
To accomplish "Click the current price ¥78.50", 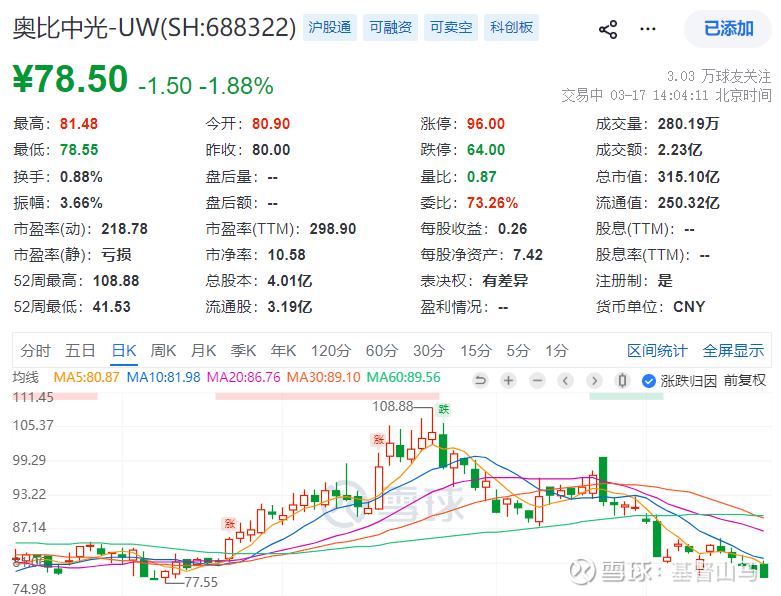I will pyautogui.click(x=70, y=79).
